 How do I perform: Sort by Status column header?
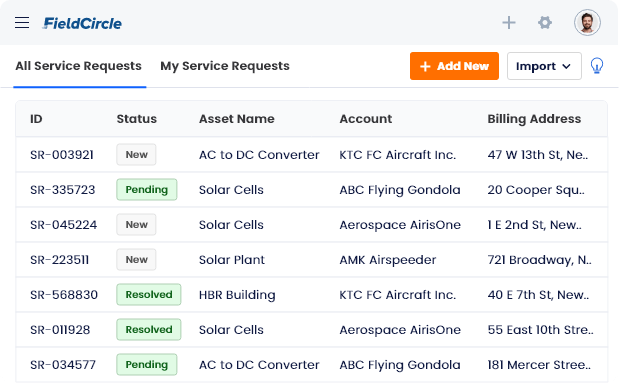coord(137,119)
